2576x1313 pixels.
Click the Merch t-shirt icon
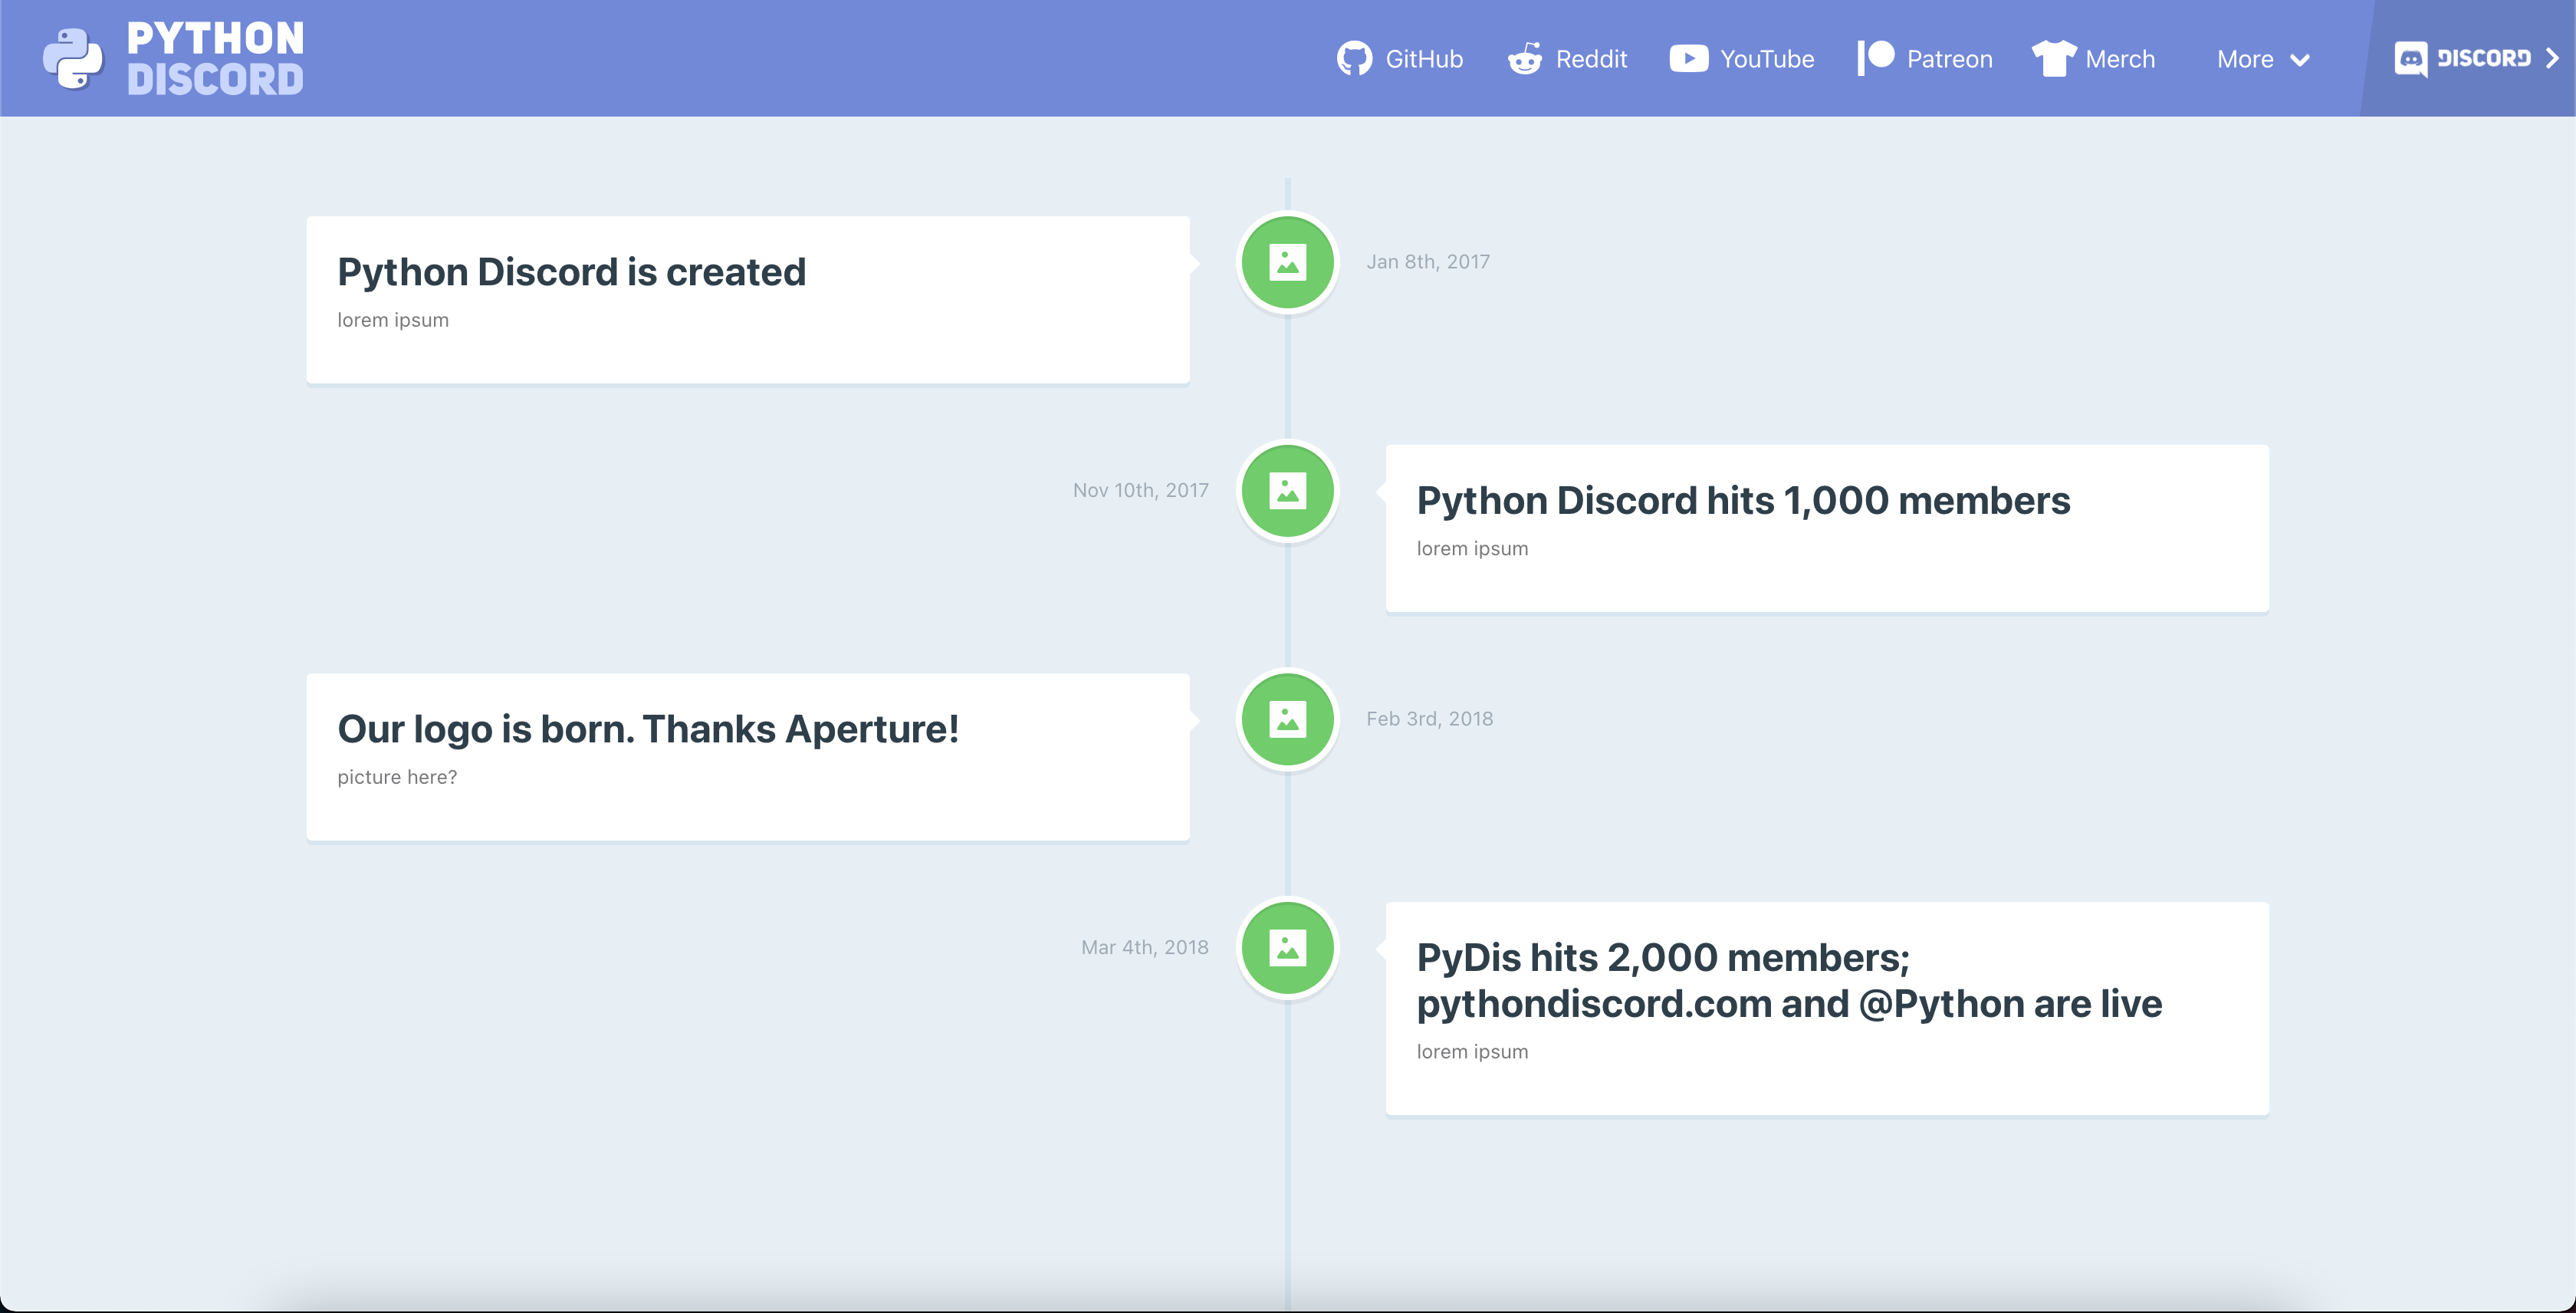coord(2054,59)
